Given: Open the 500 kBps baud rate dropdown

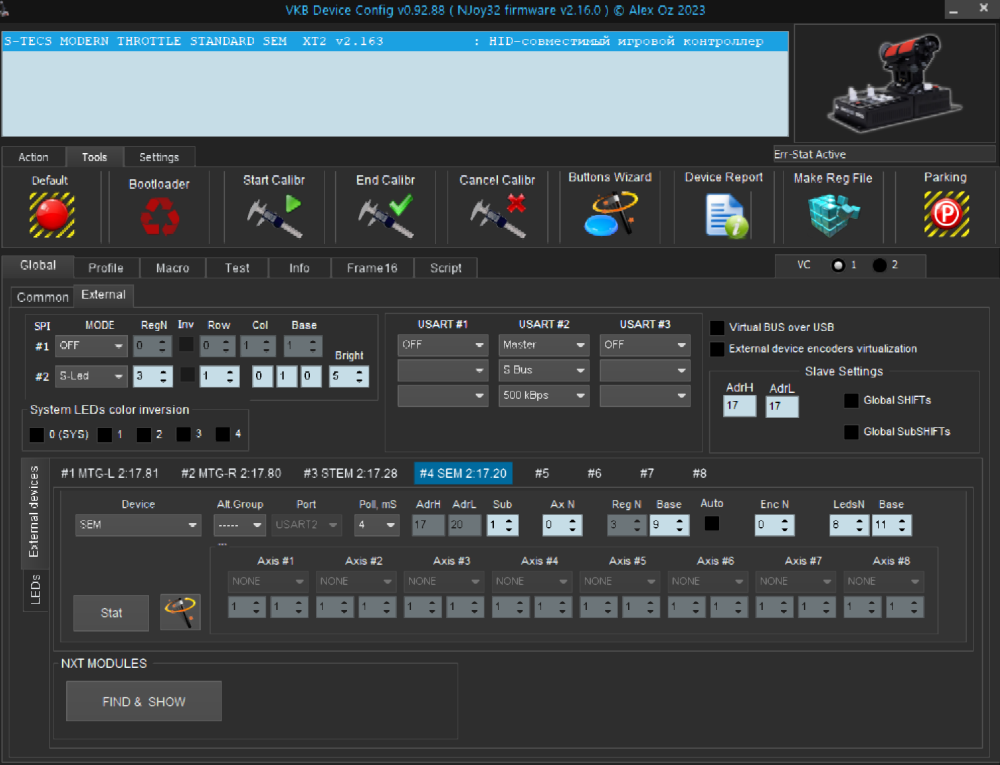Looking at the screenshot, I should click(544, 395).
